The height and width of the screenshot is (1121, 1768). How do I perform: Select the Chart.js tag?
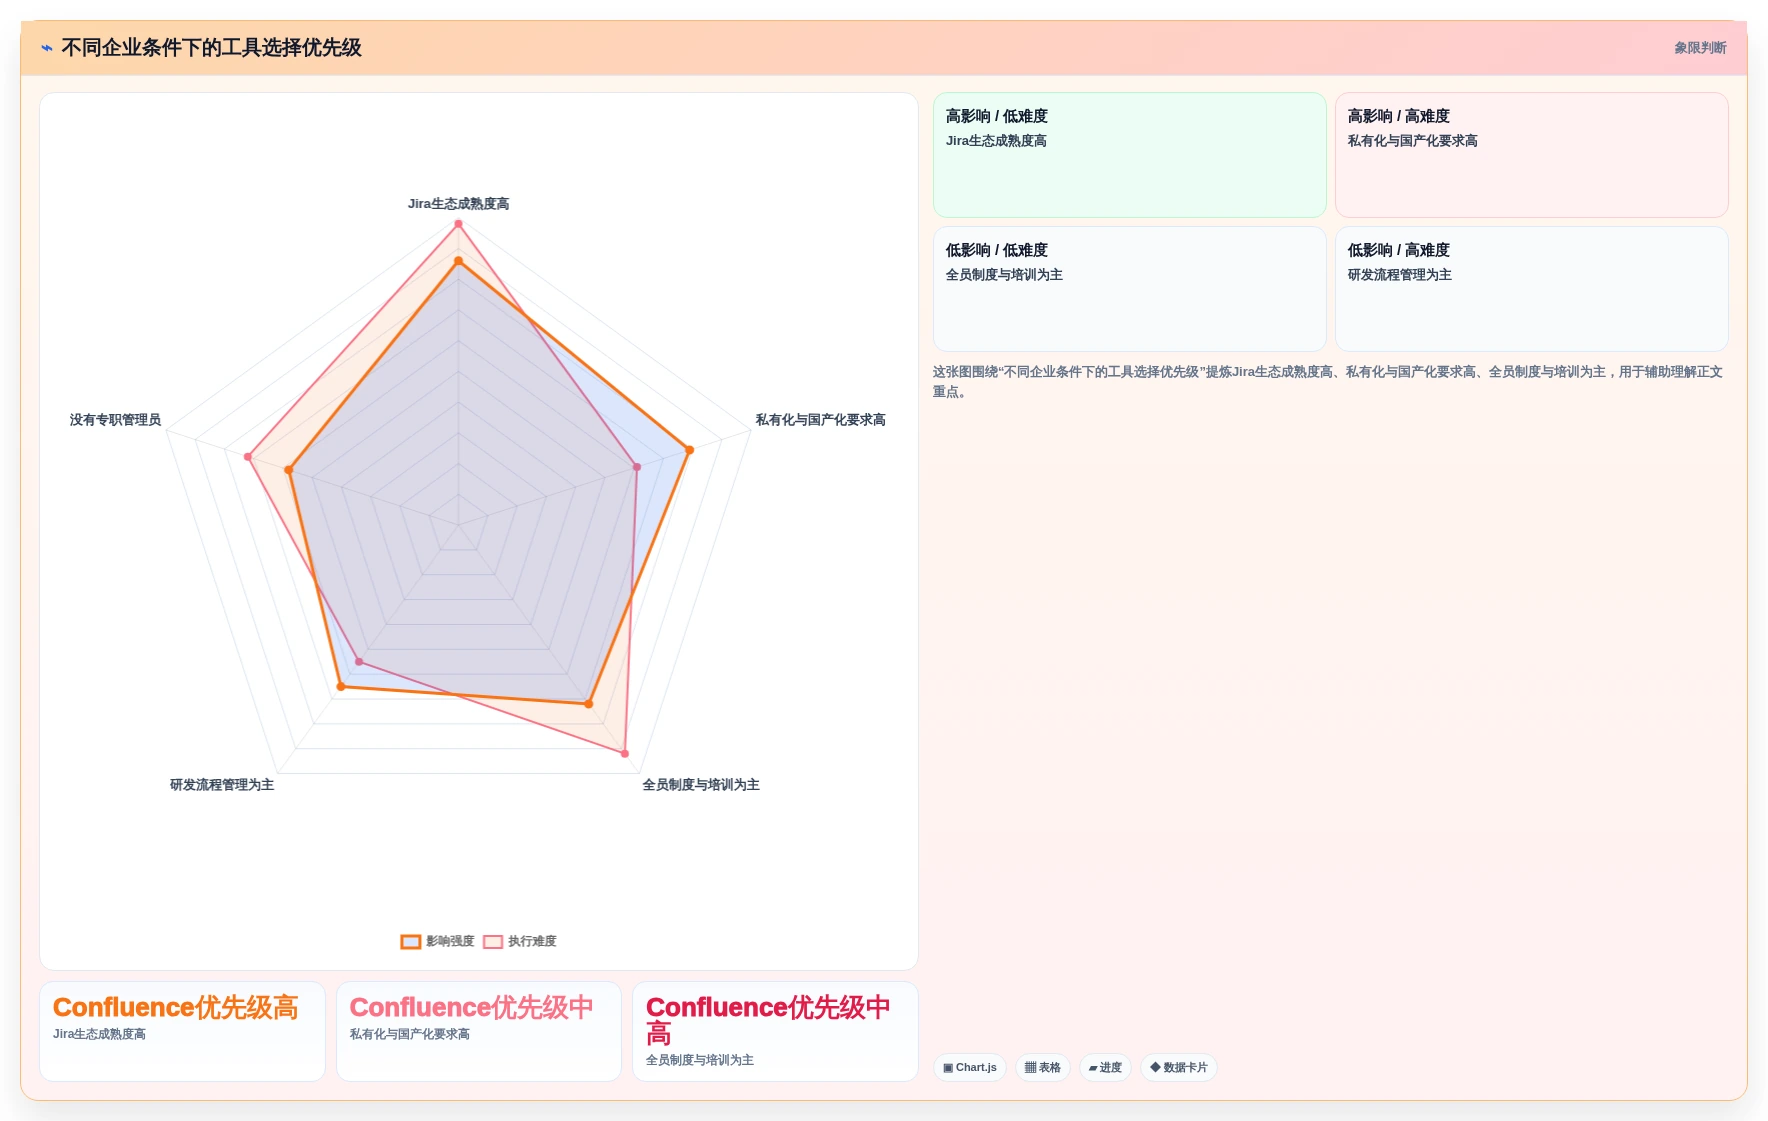coord(970,1067)
